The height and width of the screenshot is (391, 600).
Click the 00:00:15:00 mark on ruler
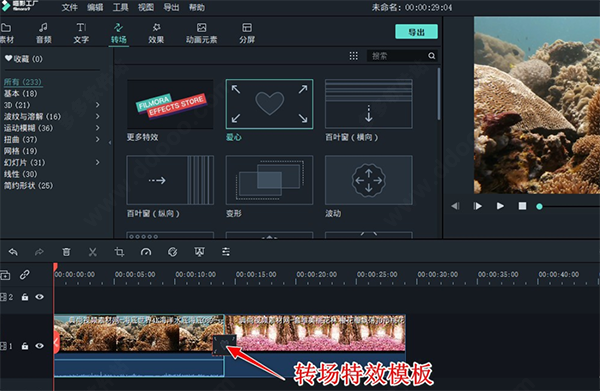tap(256, 274)
